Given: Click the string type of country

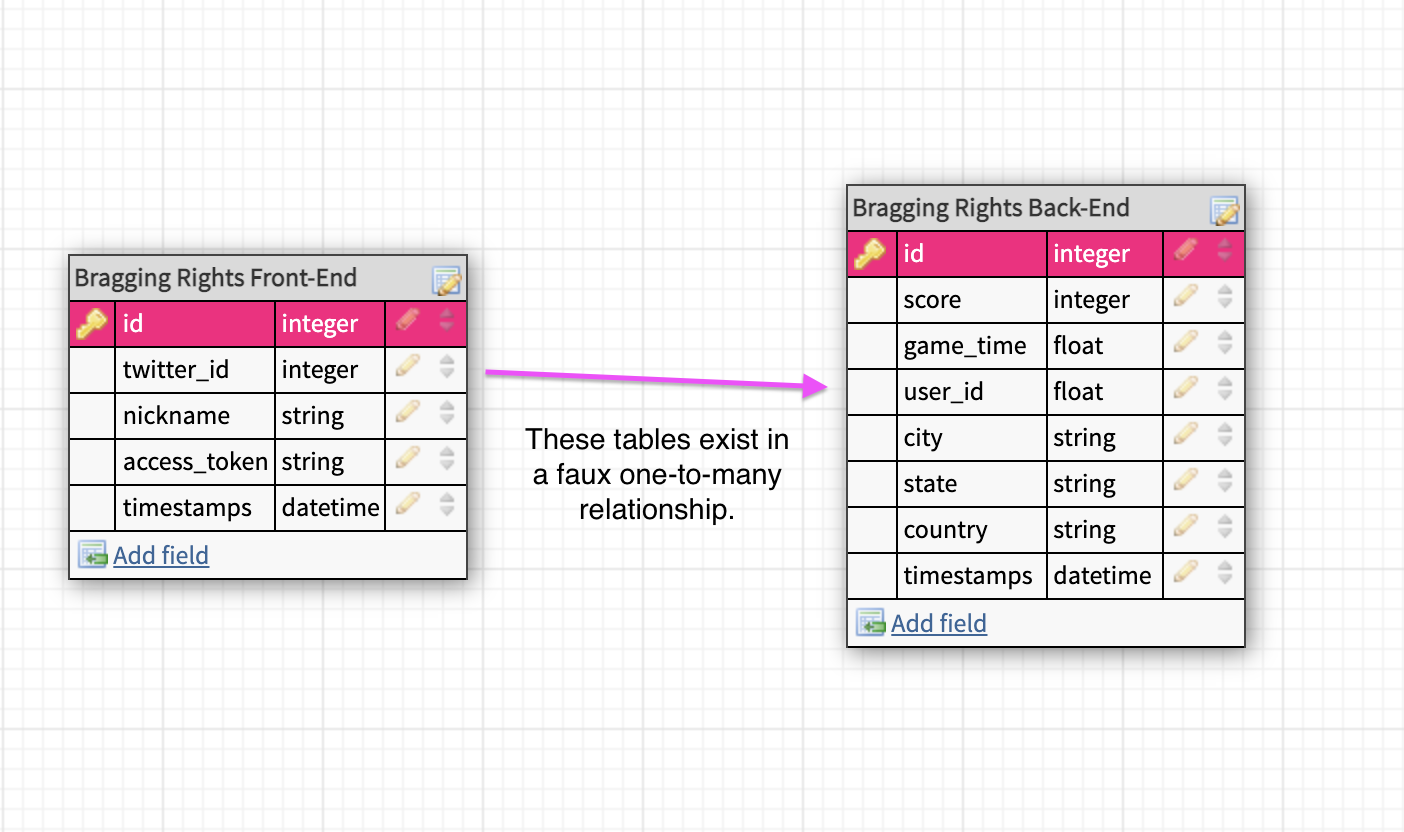Looking at the screenshot, I should pos(1084,530).
